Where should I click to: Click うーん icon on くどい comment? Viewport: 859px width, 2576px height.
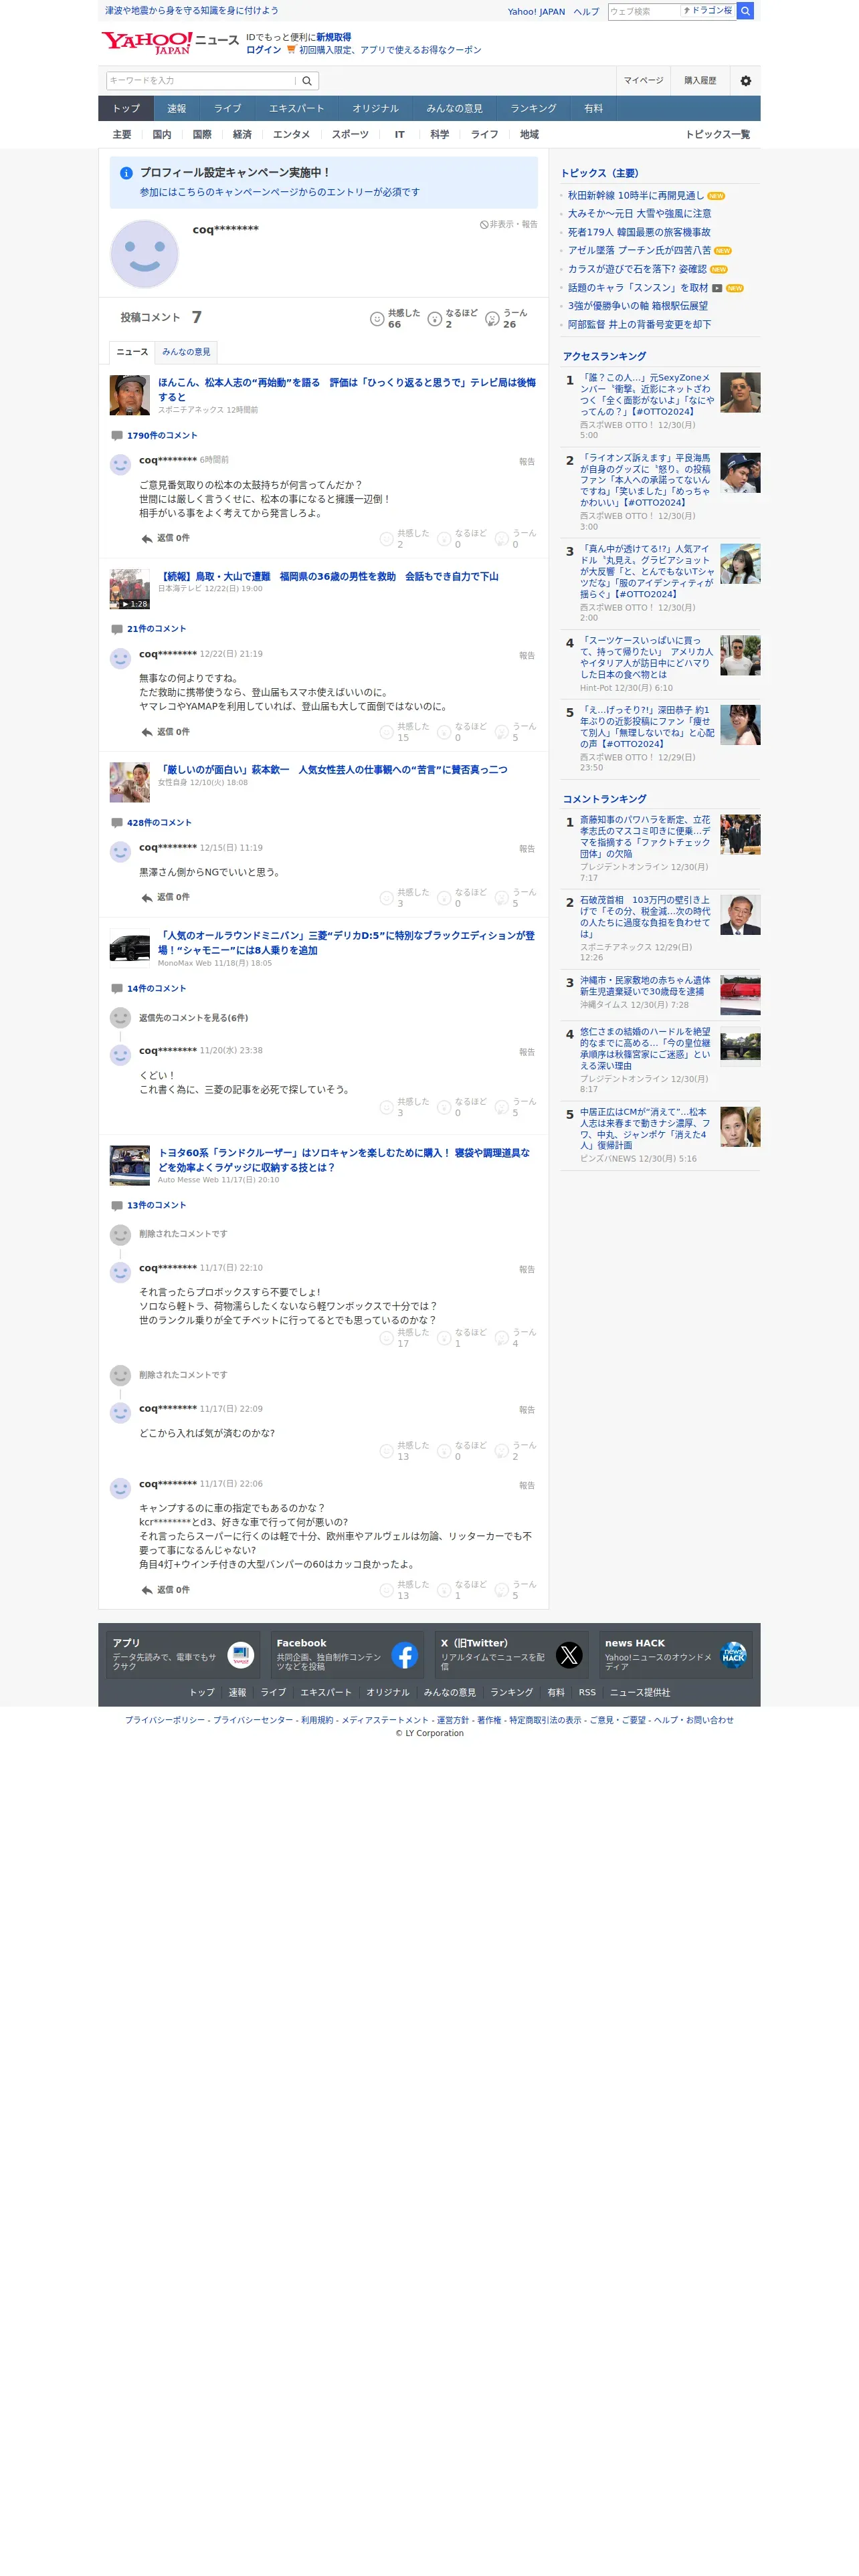click(502, 1107)
